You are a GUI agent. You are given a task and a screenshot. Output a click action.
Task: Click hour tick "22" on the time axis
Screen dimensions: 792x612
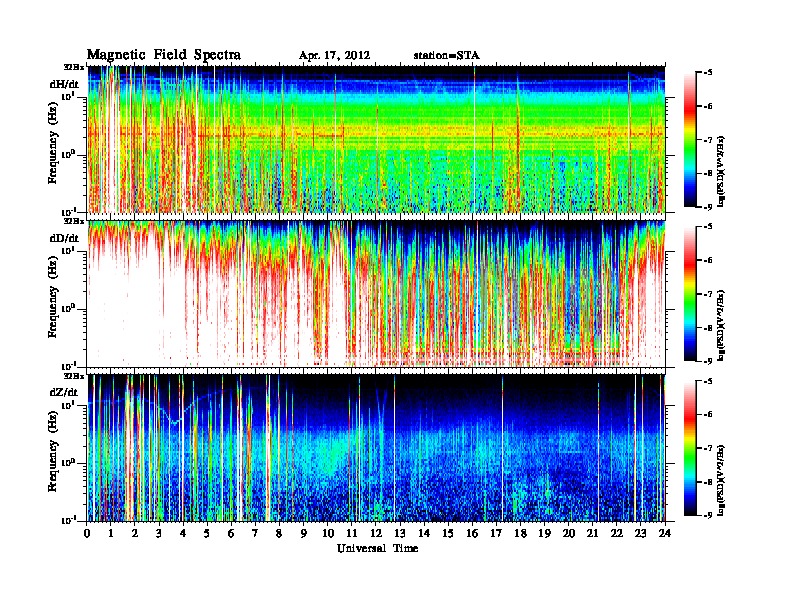(617, 534)
